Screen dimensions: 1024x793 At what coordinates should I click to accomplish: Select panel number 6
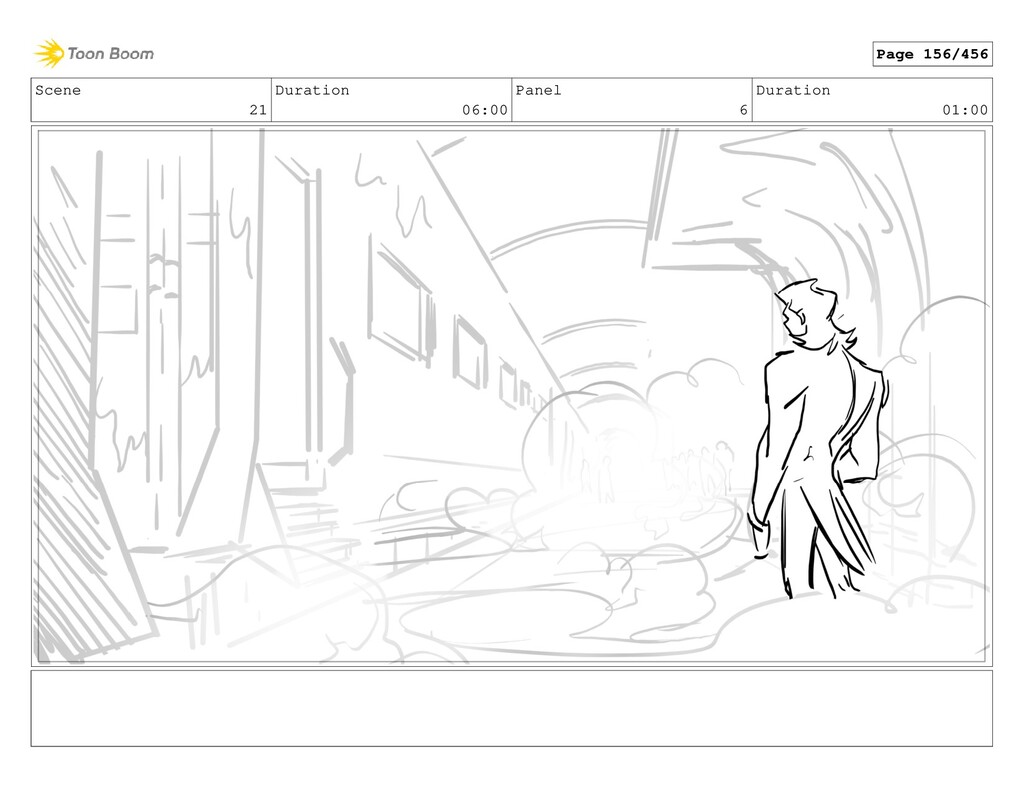coord(743,110)
